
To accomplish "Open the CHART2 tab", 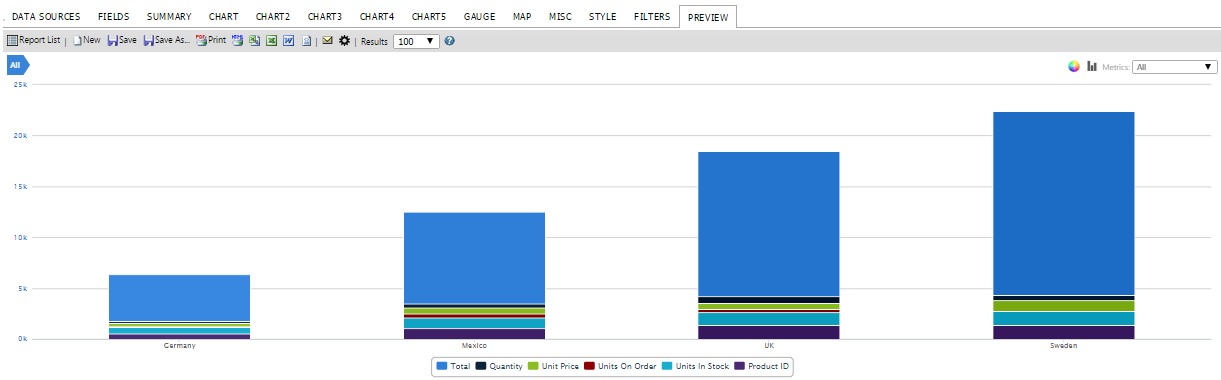I will point(273,17).
